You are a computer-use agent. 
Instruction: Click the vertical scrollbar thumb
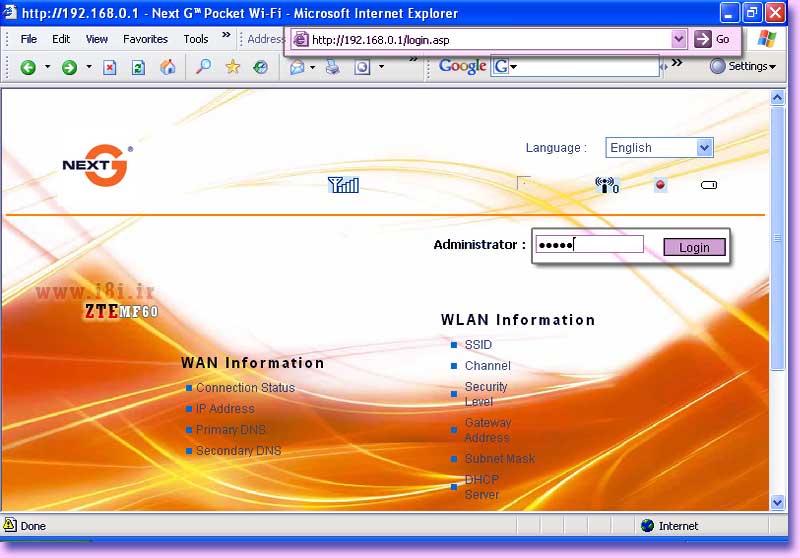point(777,238)
